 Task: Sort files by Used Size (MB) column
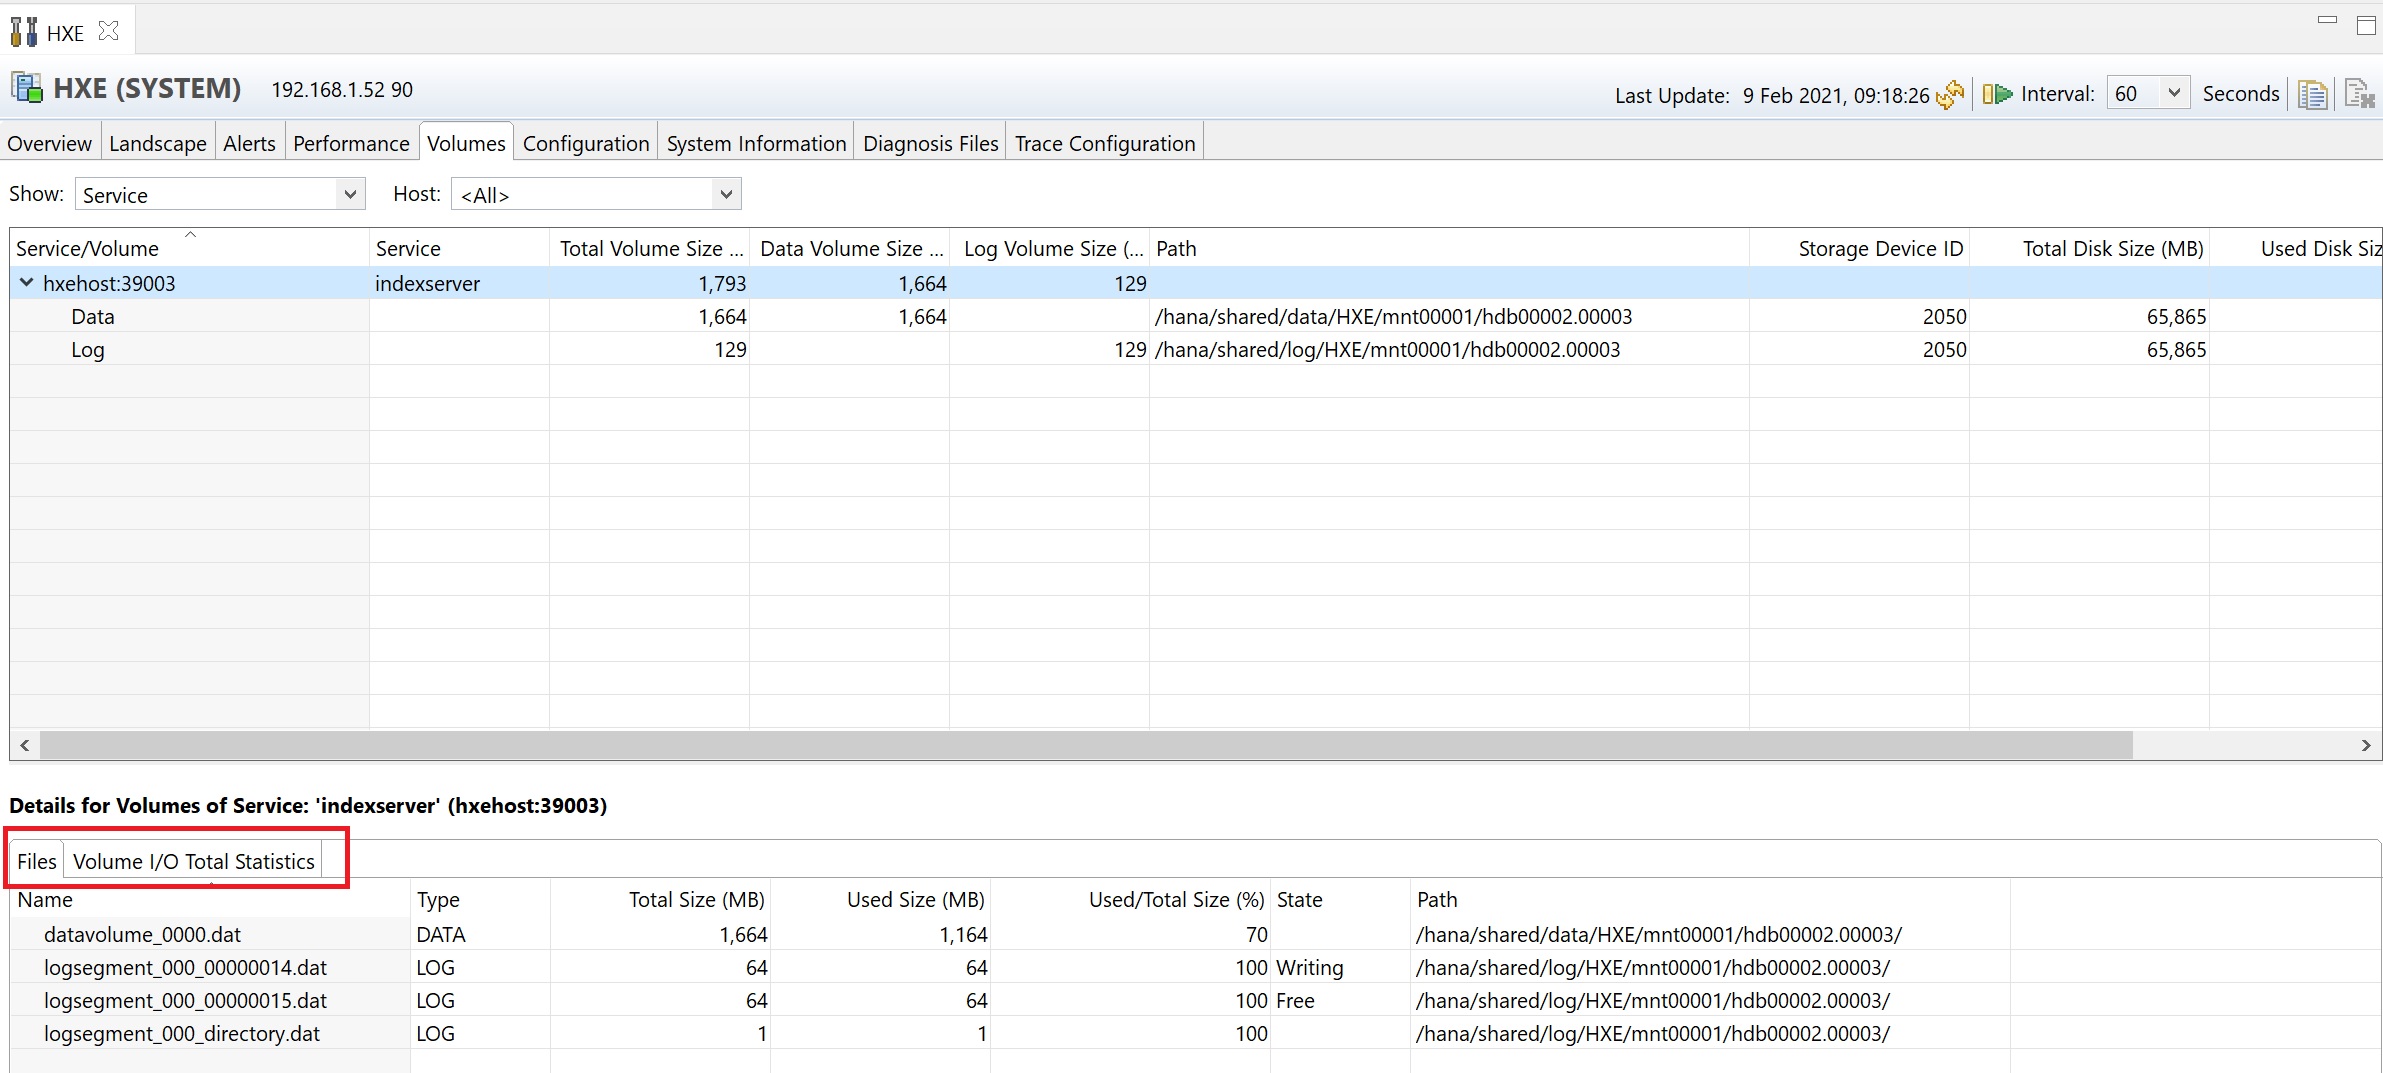[915, 899]
